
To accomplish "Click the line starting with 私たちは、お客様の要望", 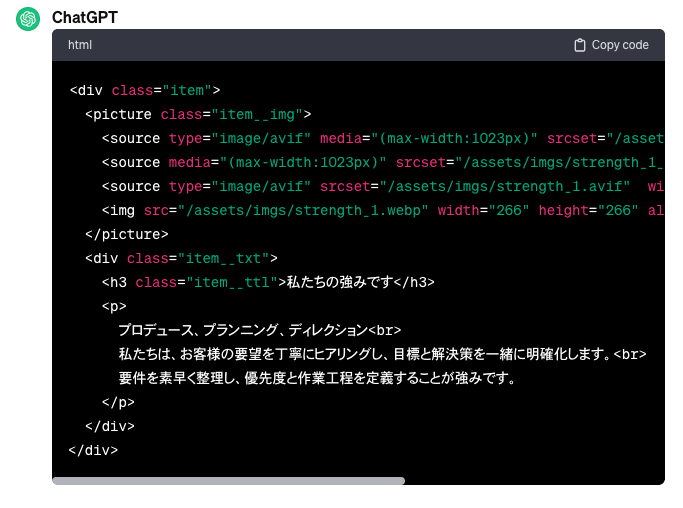I will tap(382, 354).
